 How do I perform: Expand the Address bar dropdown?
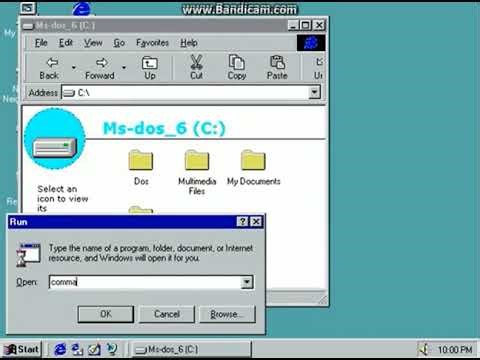(x=314, y=92)
